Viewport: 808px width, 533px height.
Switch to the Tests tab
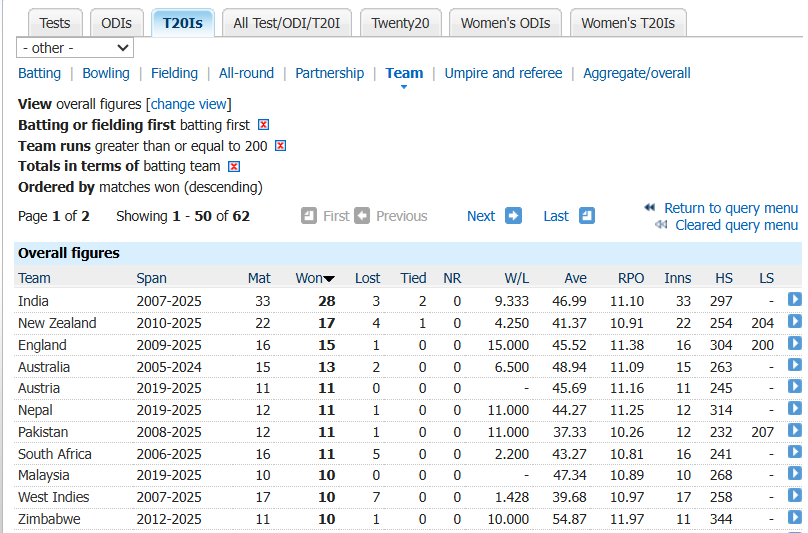[x=55, y=23]
